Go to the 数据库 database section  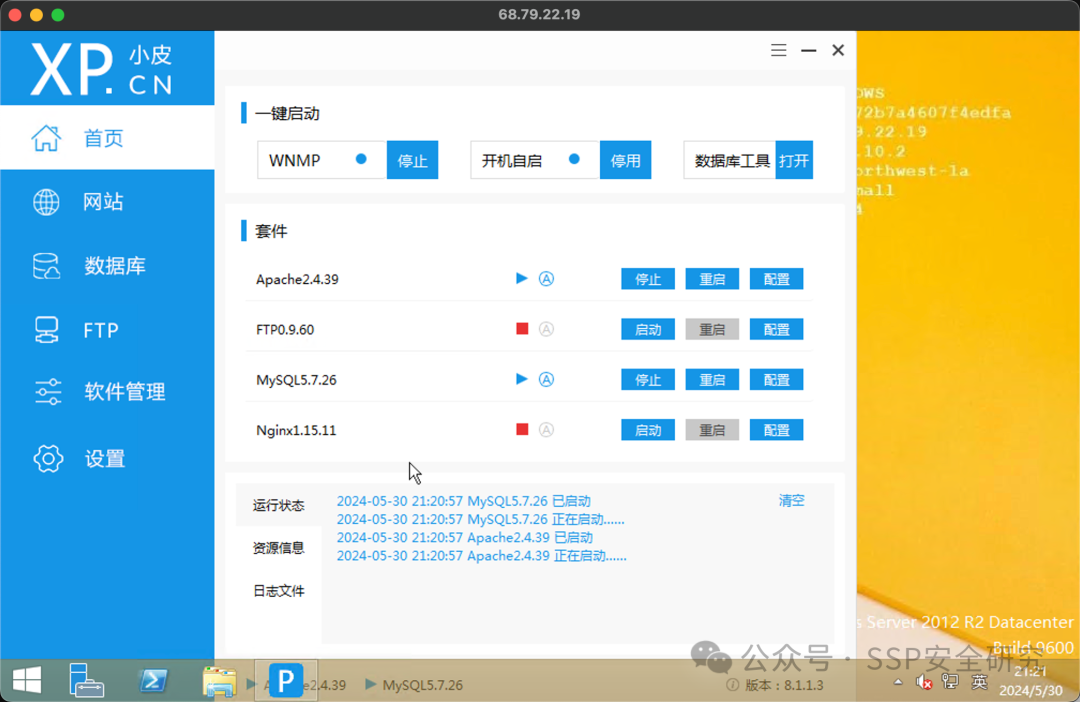(107, 266)
